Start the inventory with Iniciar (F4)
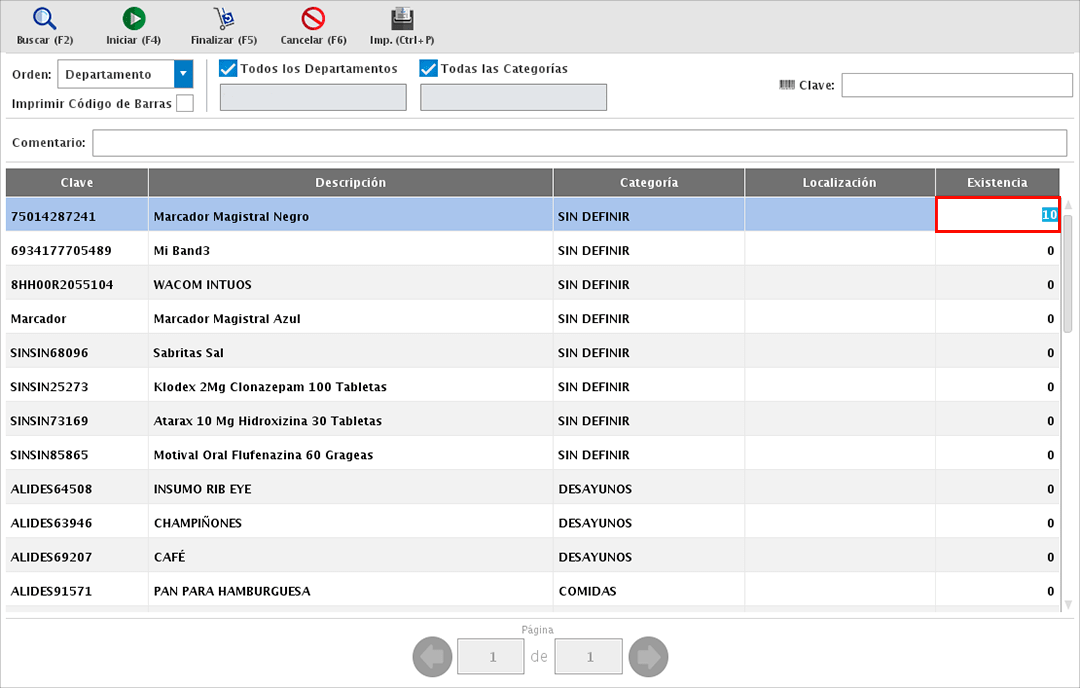Screen dimensions: 1080x688 click(x=133, y=18)
